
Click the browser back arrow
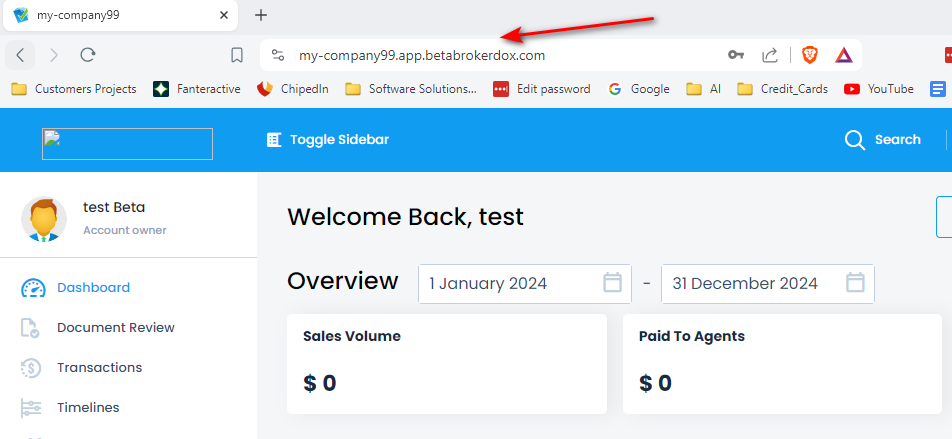[20, 55]
